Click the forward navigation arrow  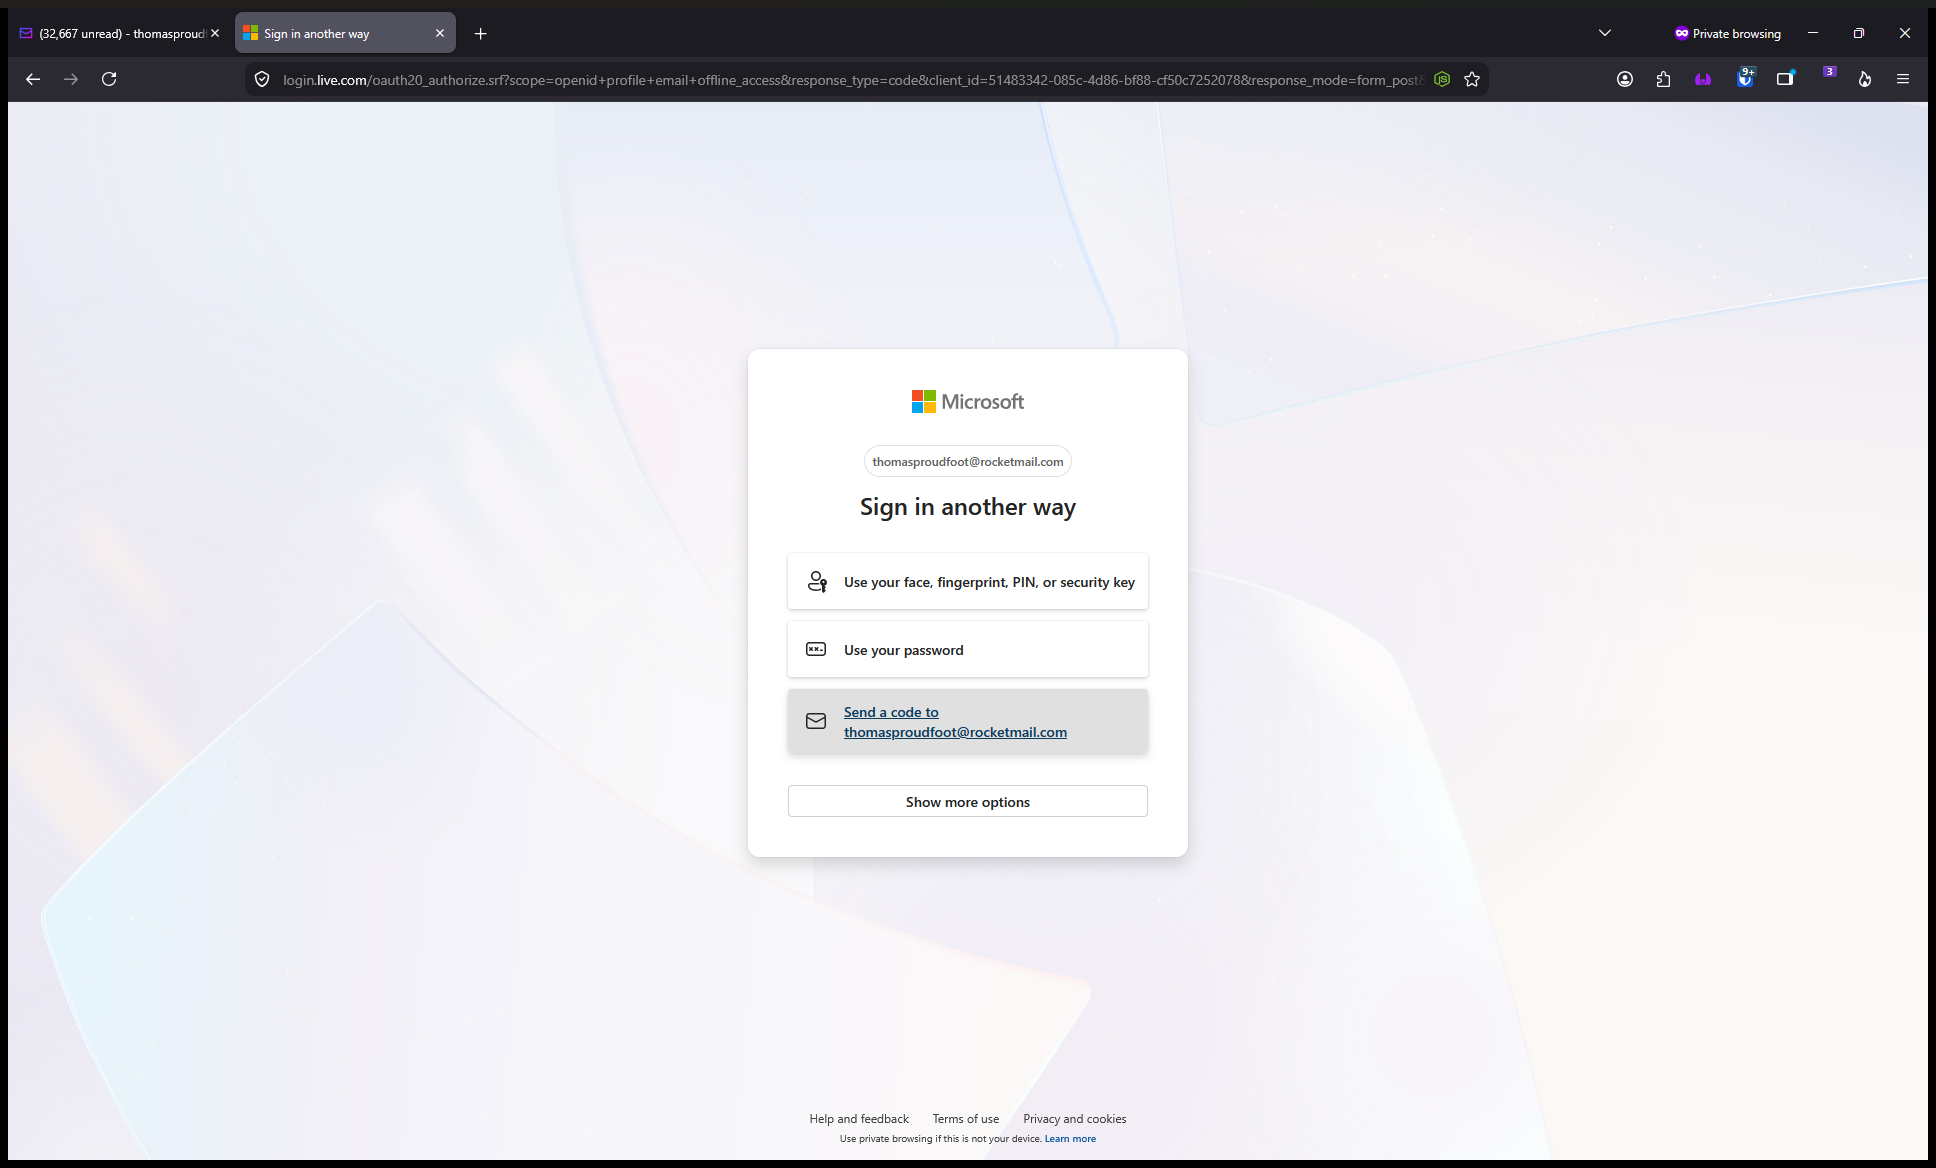pyautogui.click(x=71, y=79)
